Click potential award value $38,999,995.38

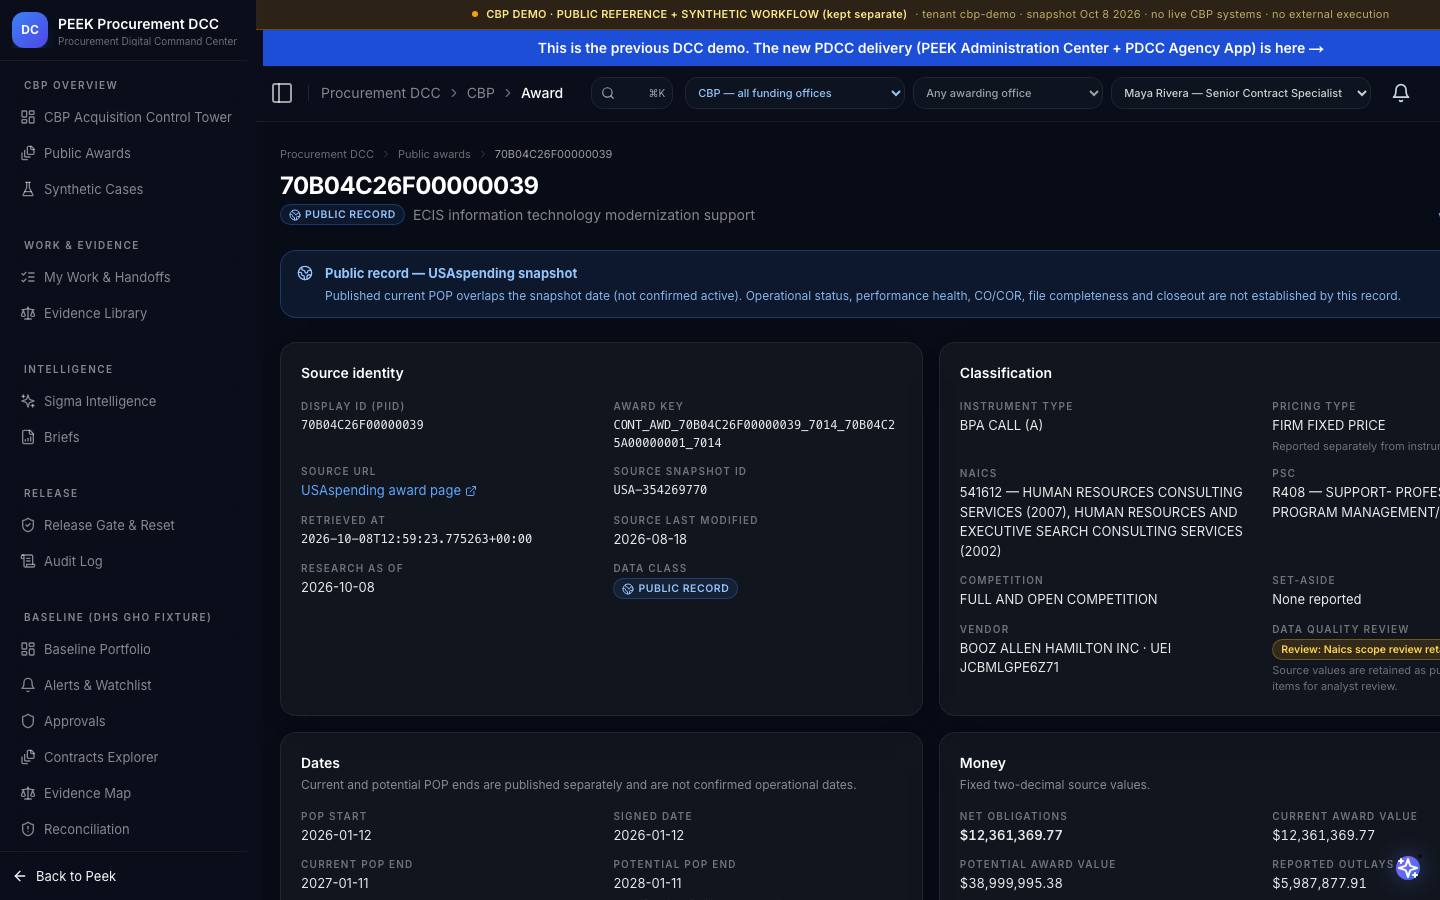[1011, 883]
